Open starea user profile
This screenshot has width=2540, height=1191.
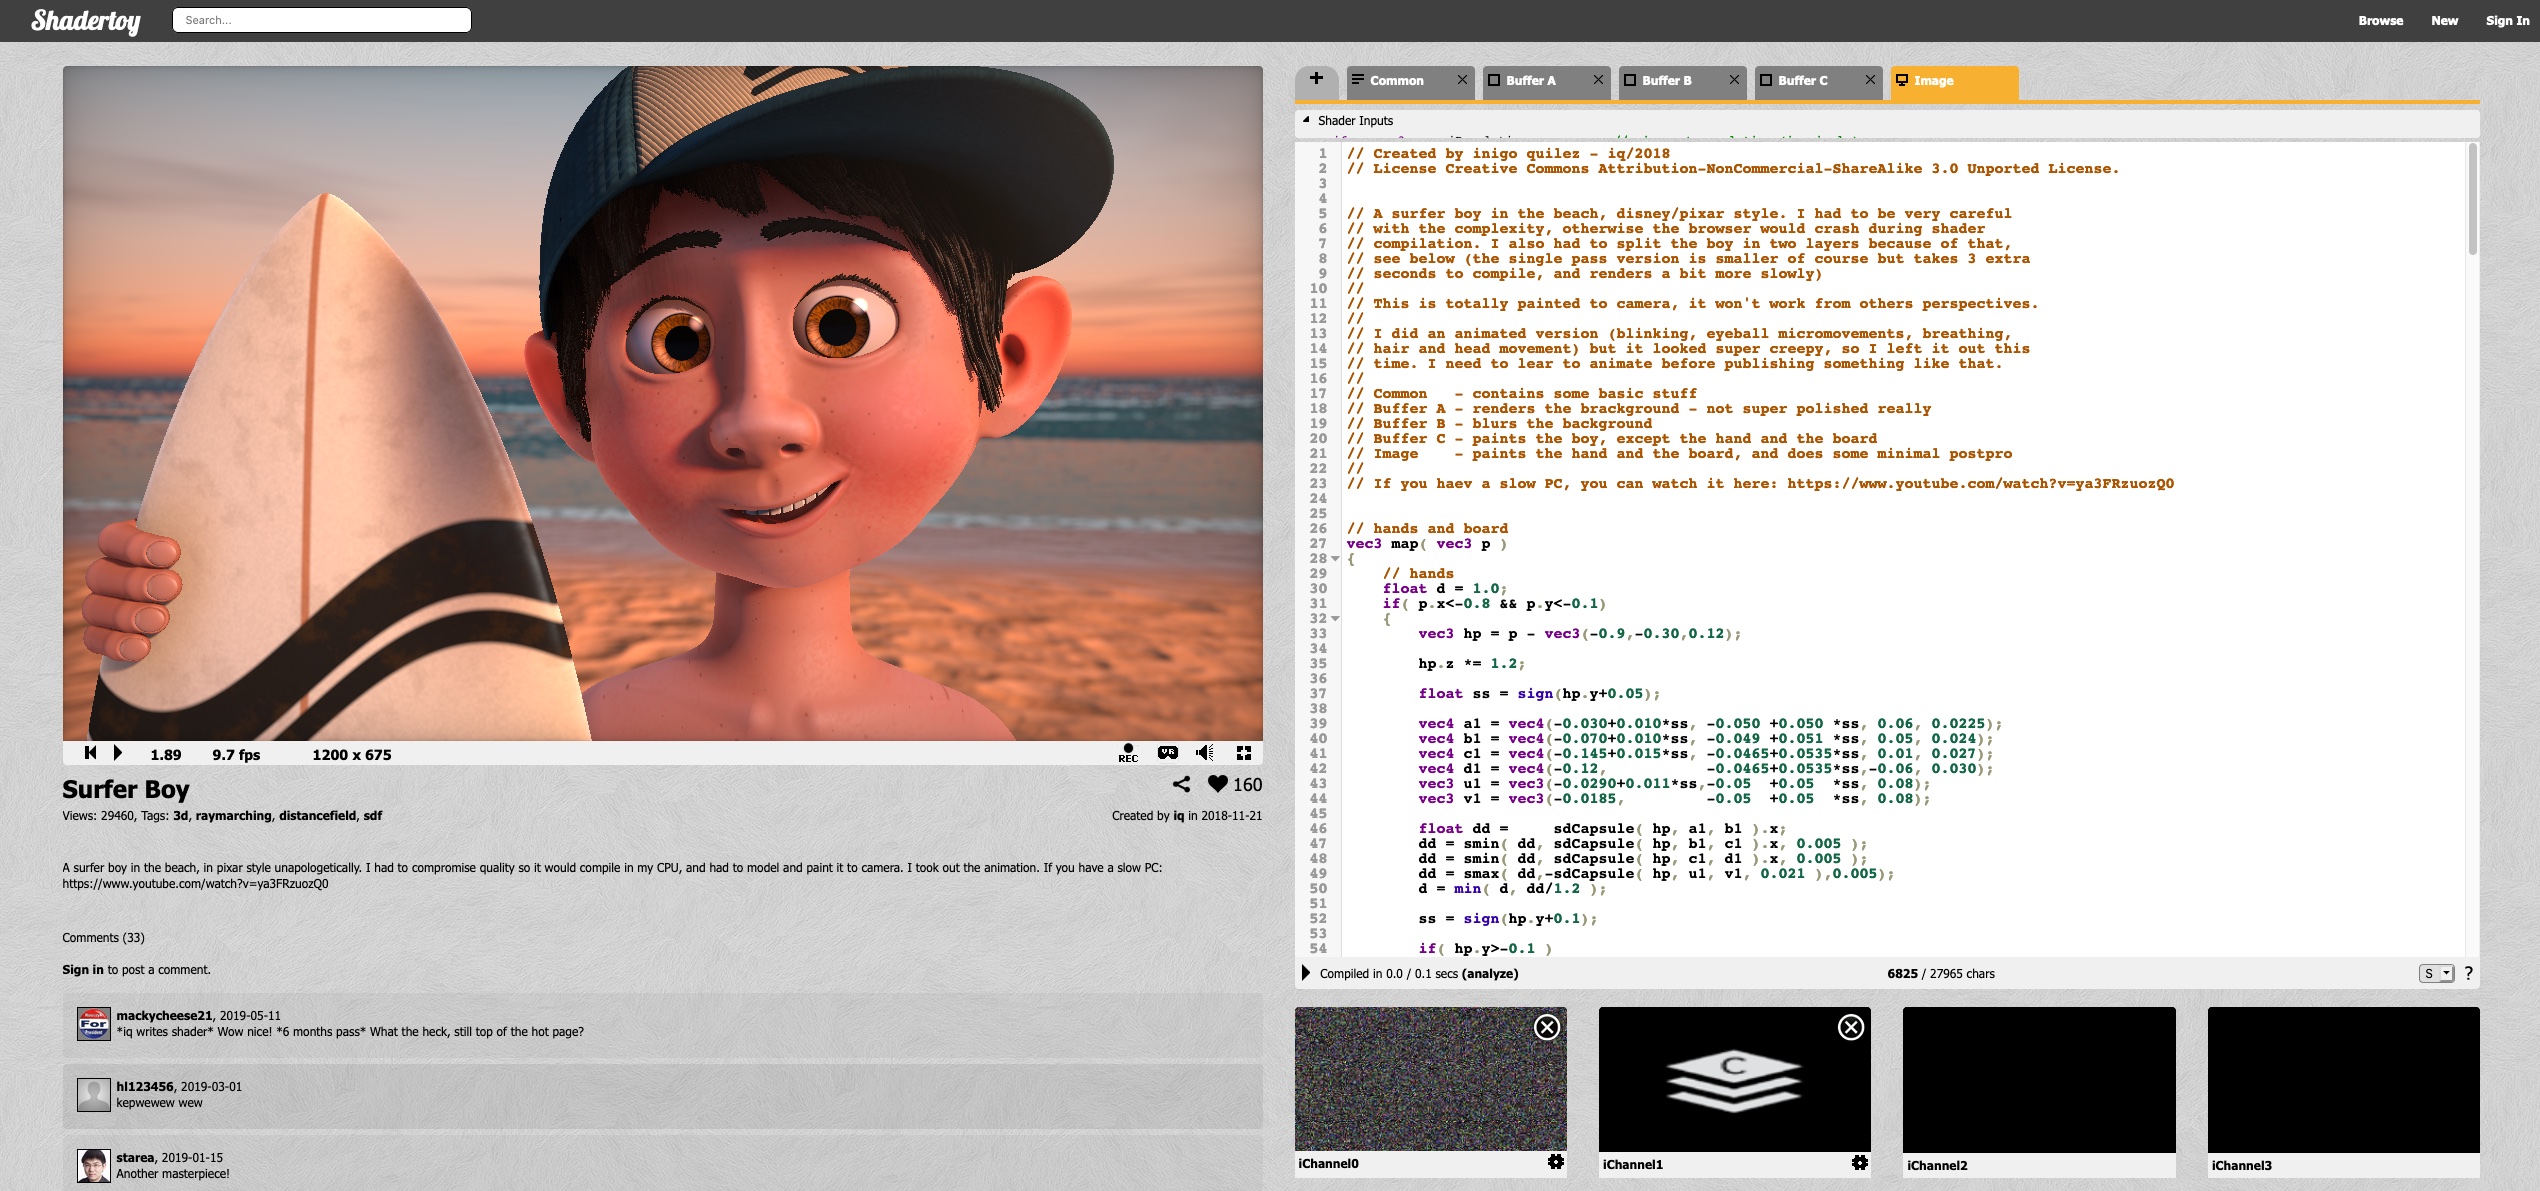click(135, 1158)
